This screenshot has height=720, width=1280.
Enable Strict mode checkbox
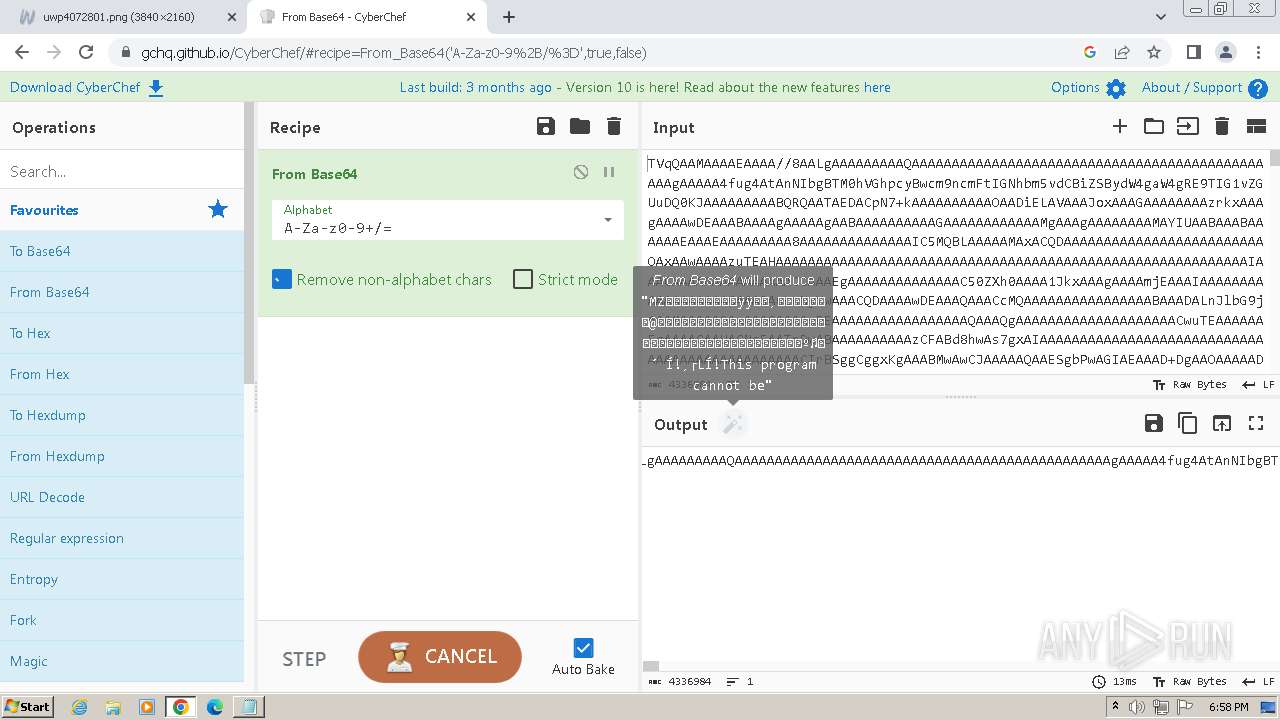tap(523, 279)
